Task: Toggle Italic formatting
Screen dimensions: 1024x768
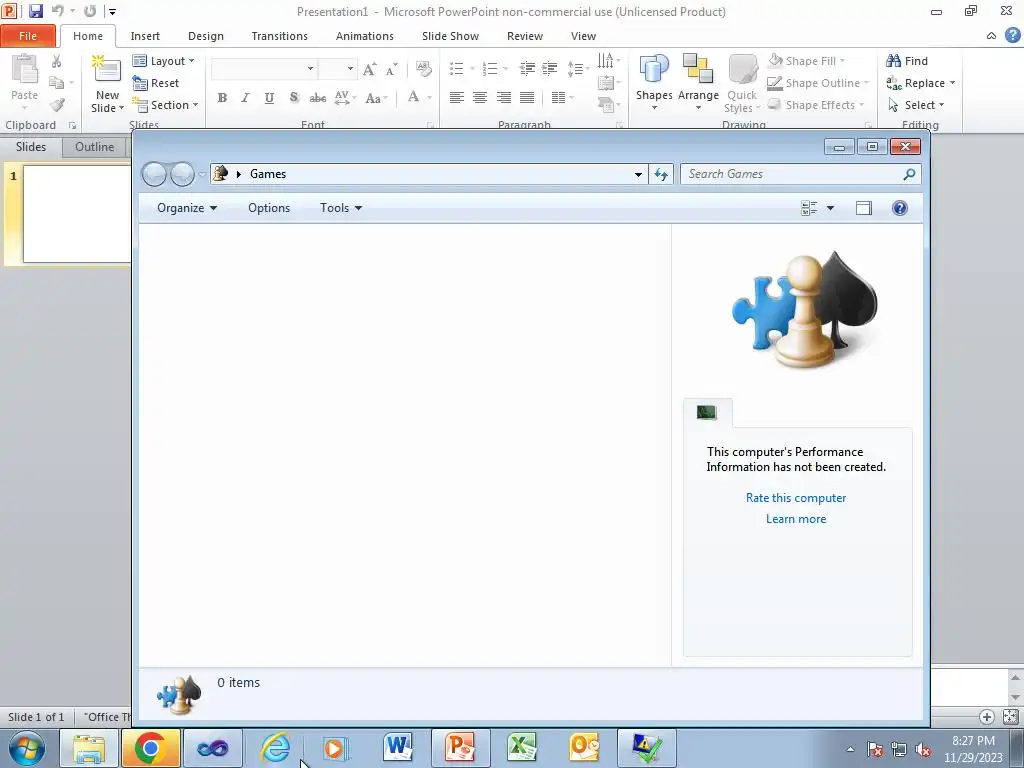Action: click(245, 98)
